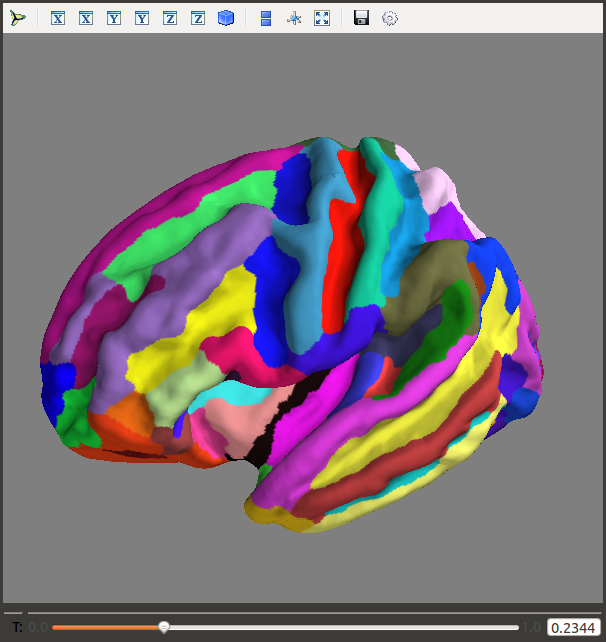Click the time value field showing 0.2344
Viewport: 606px width, 642px height.
pos(573,627)
